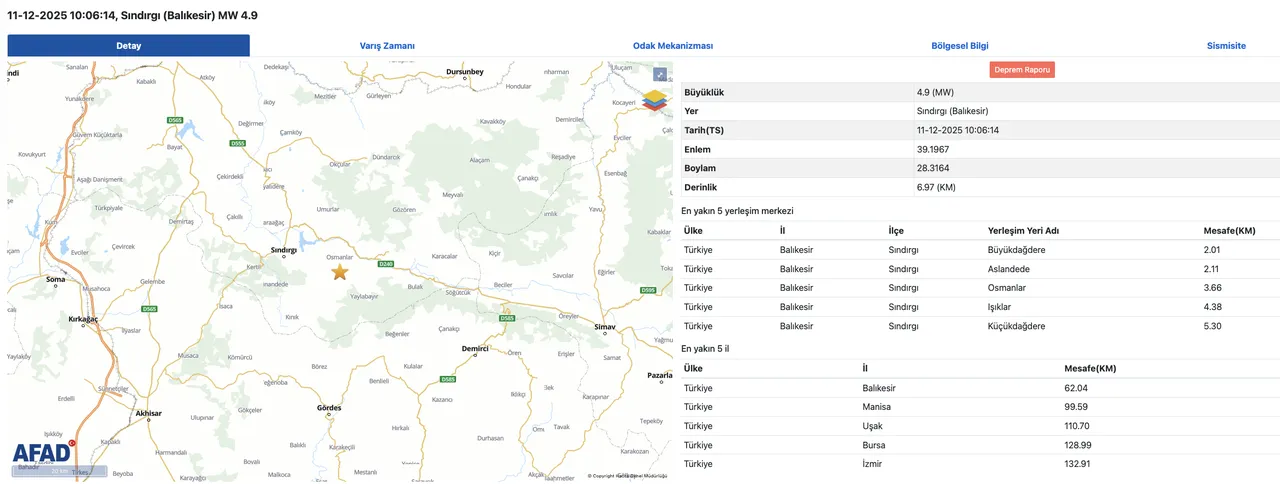The width and height of the screenshot is (1280, 484).
Task: Show the Sismisite tab
Action: pyautogui.click(x=1226, y=46)
